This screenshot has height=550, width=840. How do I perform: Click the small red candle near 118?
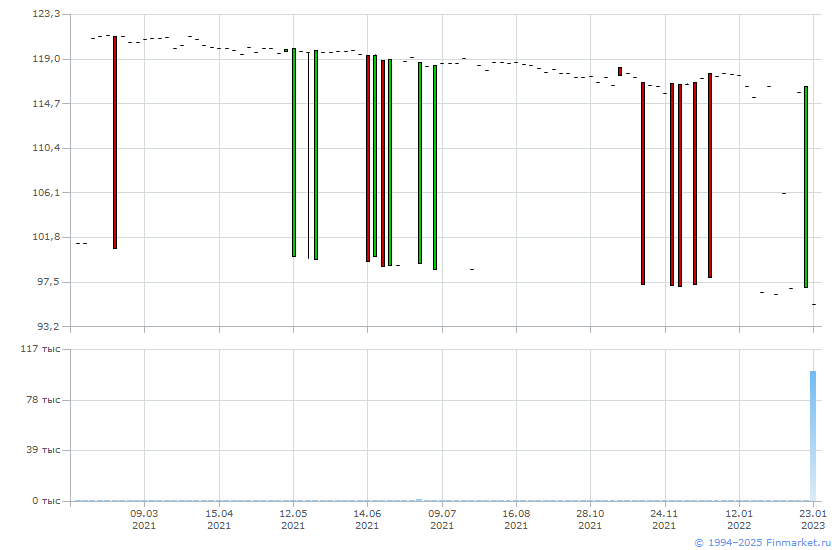620,71
